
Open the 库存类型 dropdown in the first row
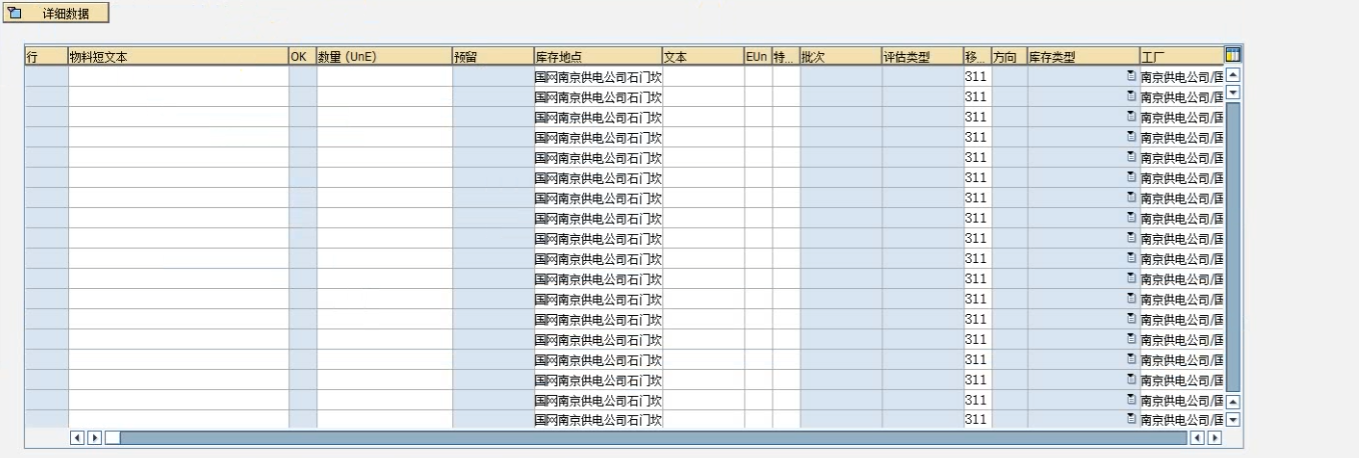click(x=1131, y=76)
